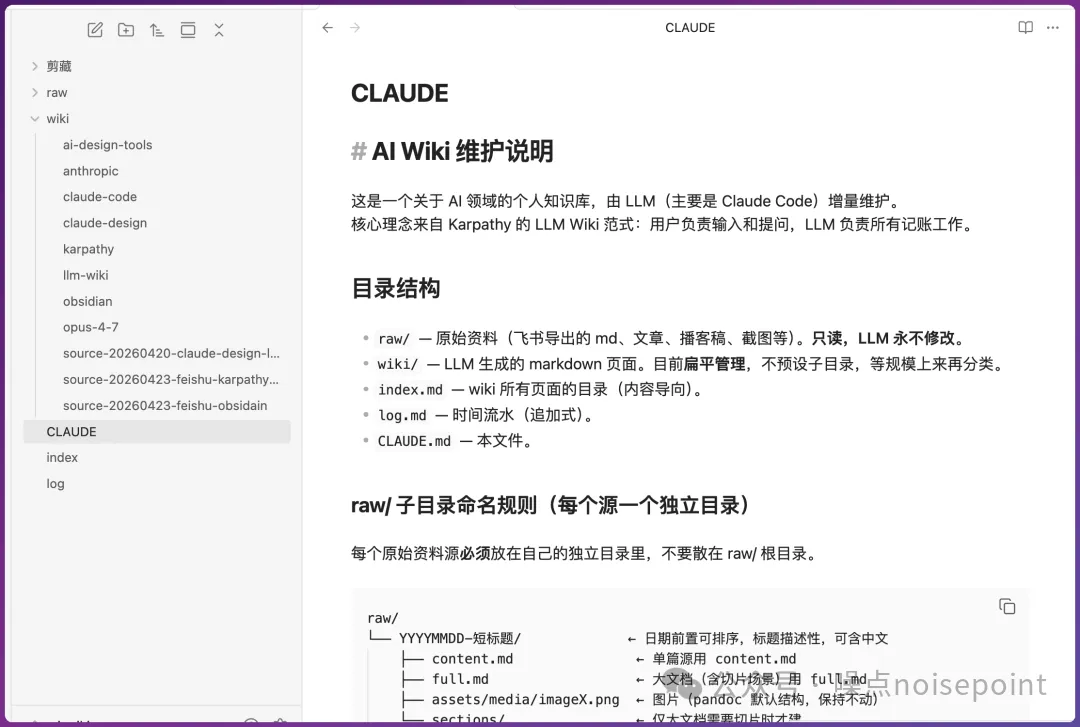Open the karpathy note
The image size is (1080, 727).
click(x=88, y=249)
